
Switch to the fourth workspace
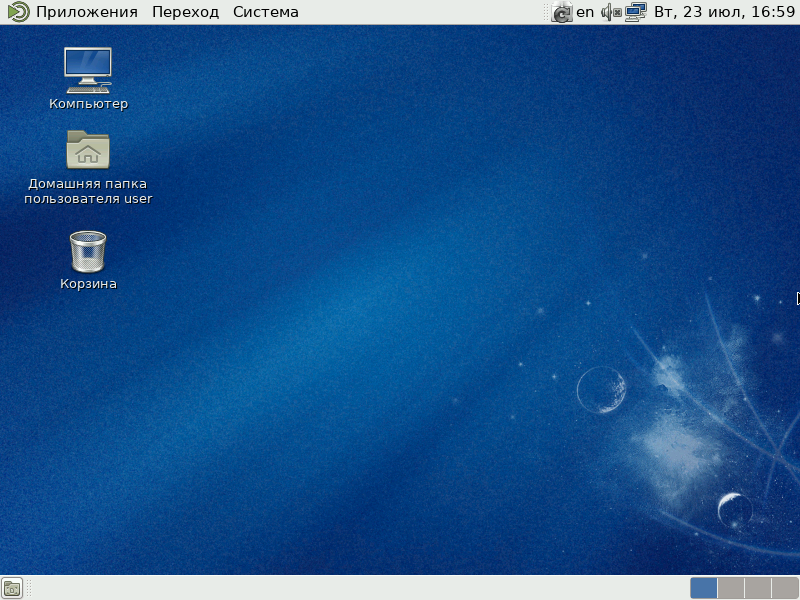point(785,588)
